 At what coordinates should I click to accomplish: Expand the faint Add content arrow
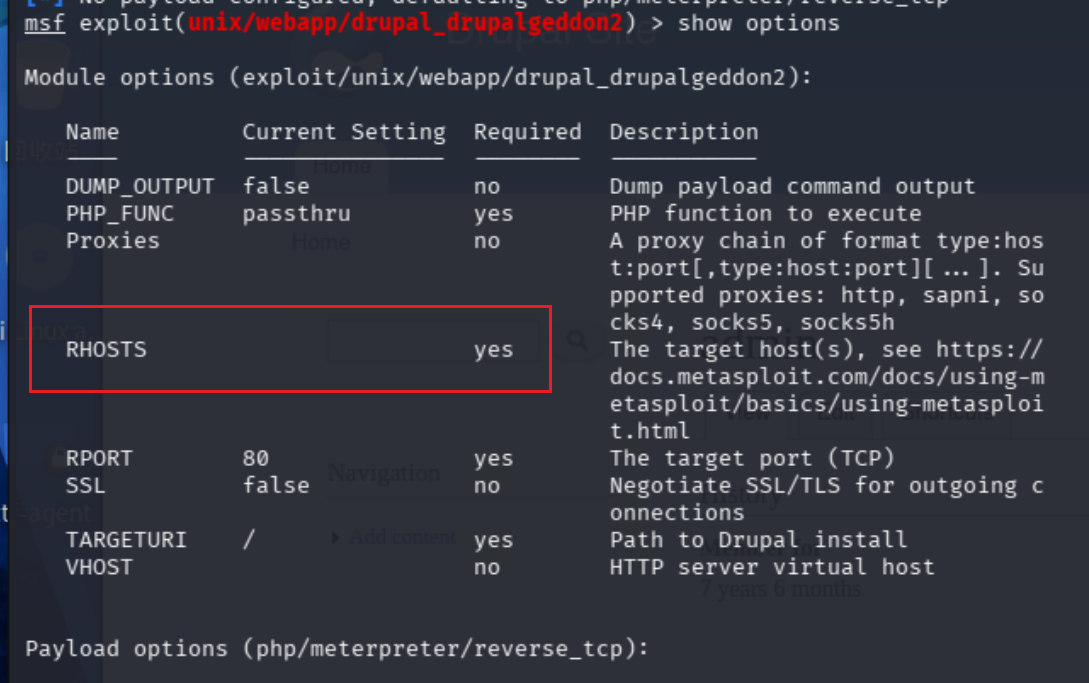(x=335, y=538)
